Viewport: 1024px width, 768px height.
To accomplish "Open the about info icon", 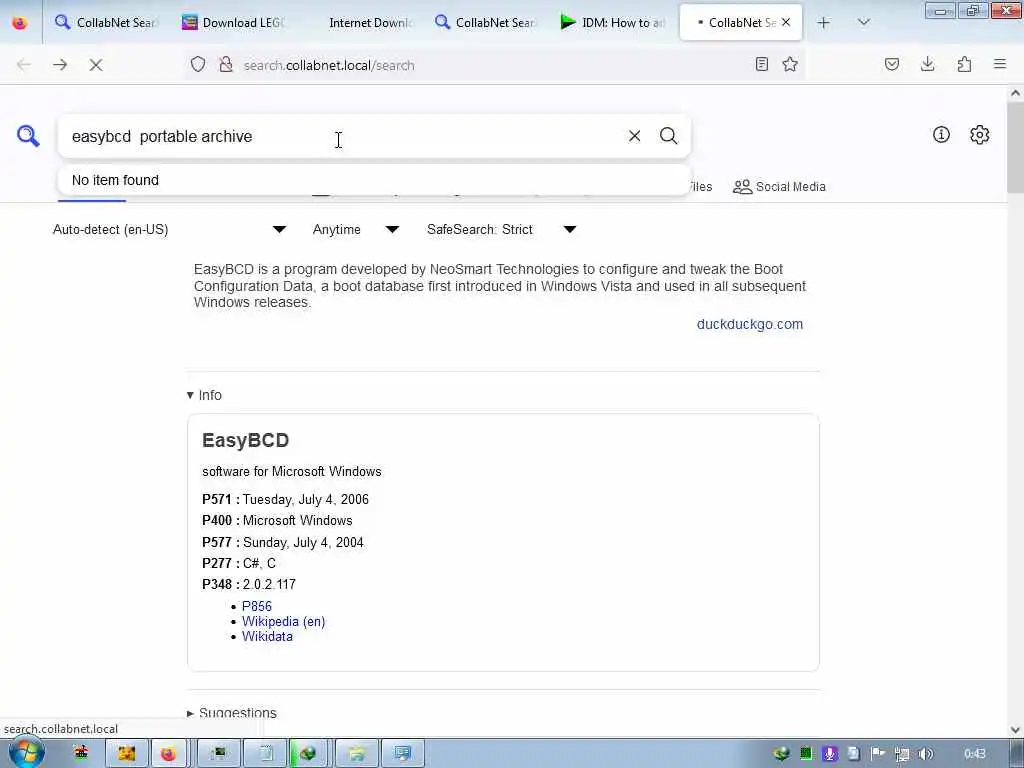I will (x=941, y=135).
